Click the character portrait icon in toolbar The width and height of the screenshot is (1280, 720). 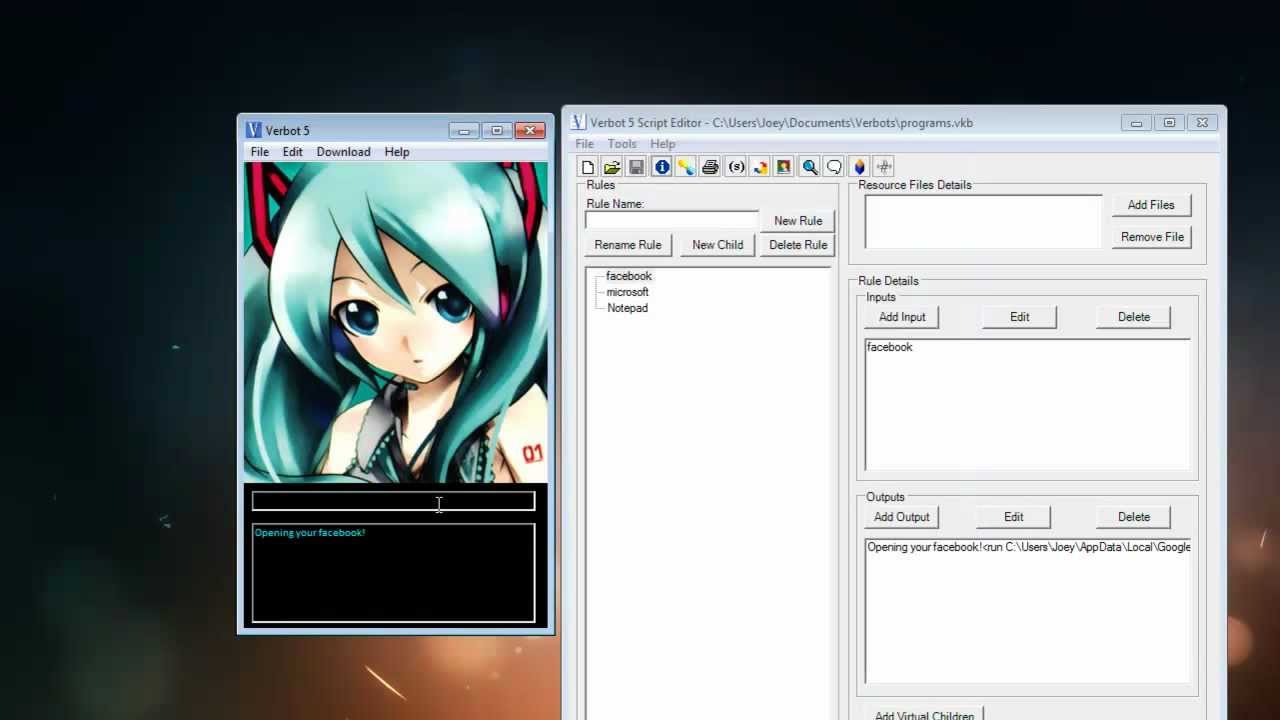(785, 167)
